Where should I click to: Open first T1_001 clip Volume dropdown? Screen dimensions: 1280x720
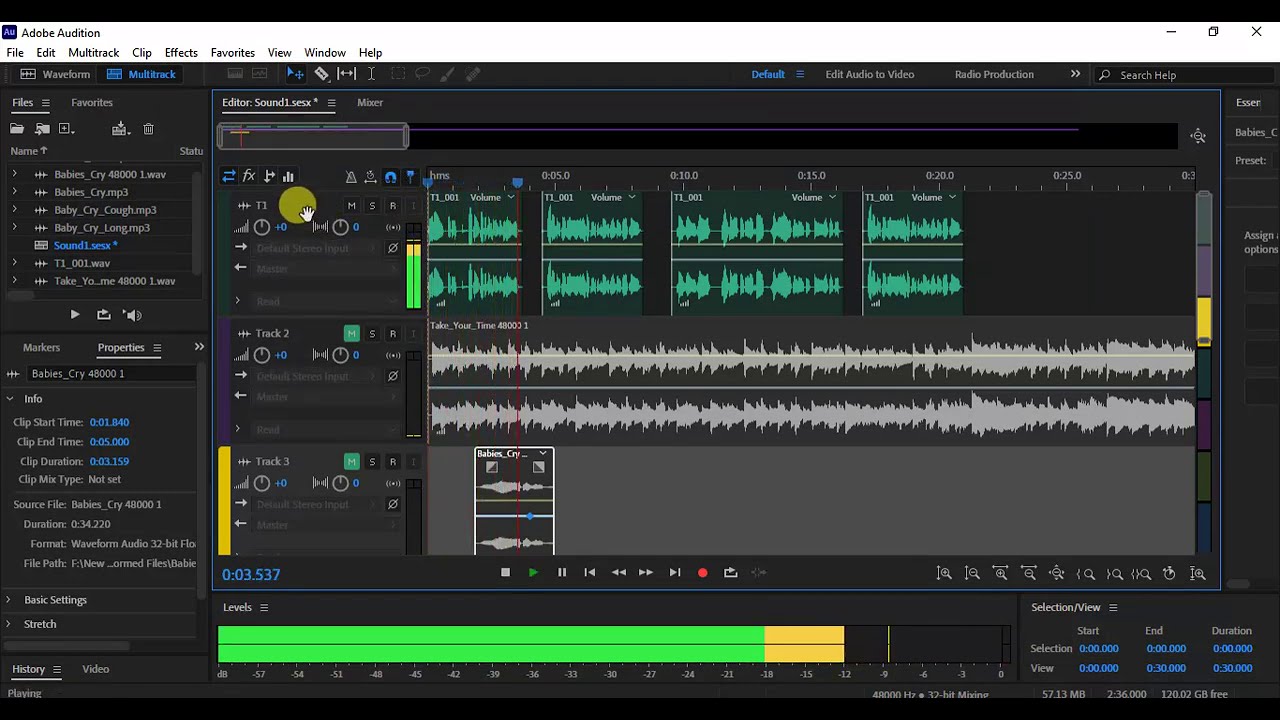(510, 197)
